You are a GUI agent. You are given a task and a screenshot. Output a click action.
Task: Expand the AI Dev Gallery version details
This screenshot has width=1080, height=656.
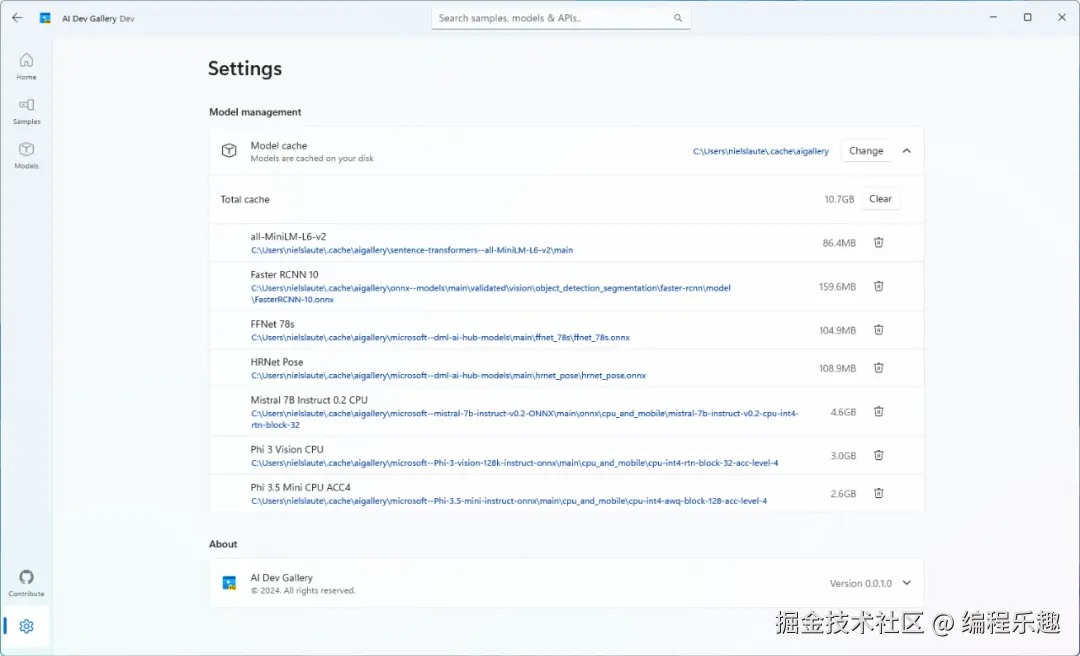pos(906,583)
